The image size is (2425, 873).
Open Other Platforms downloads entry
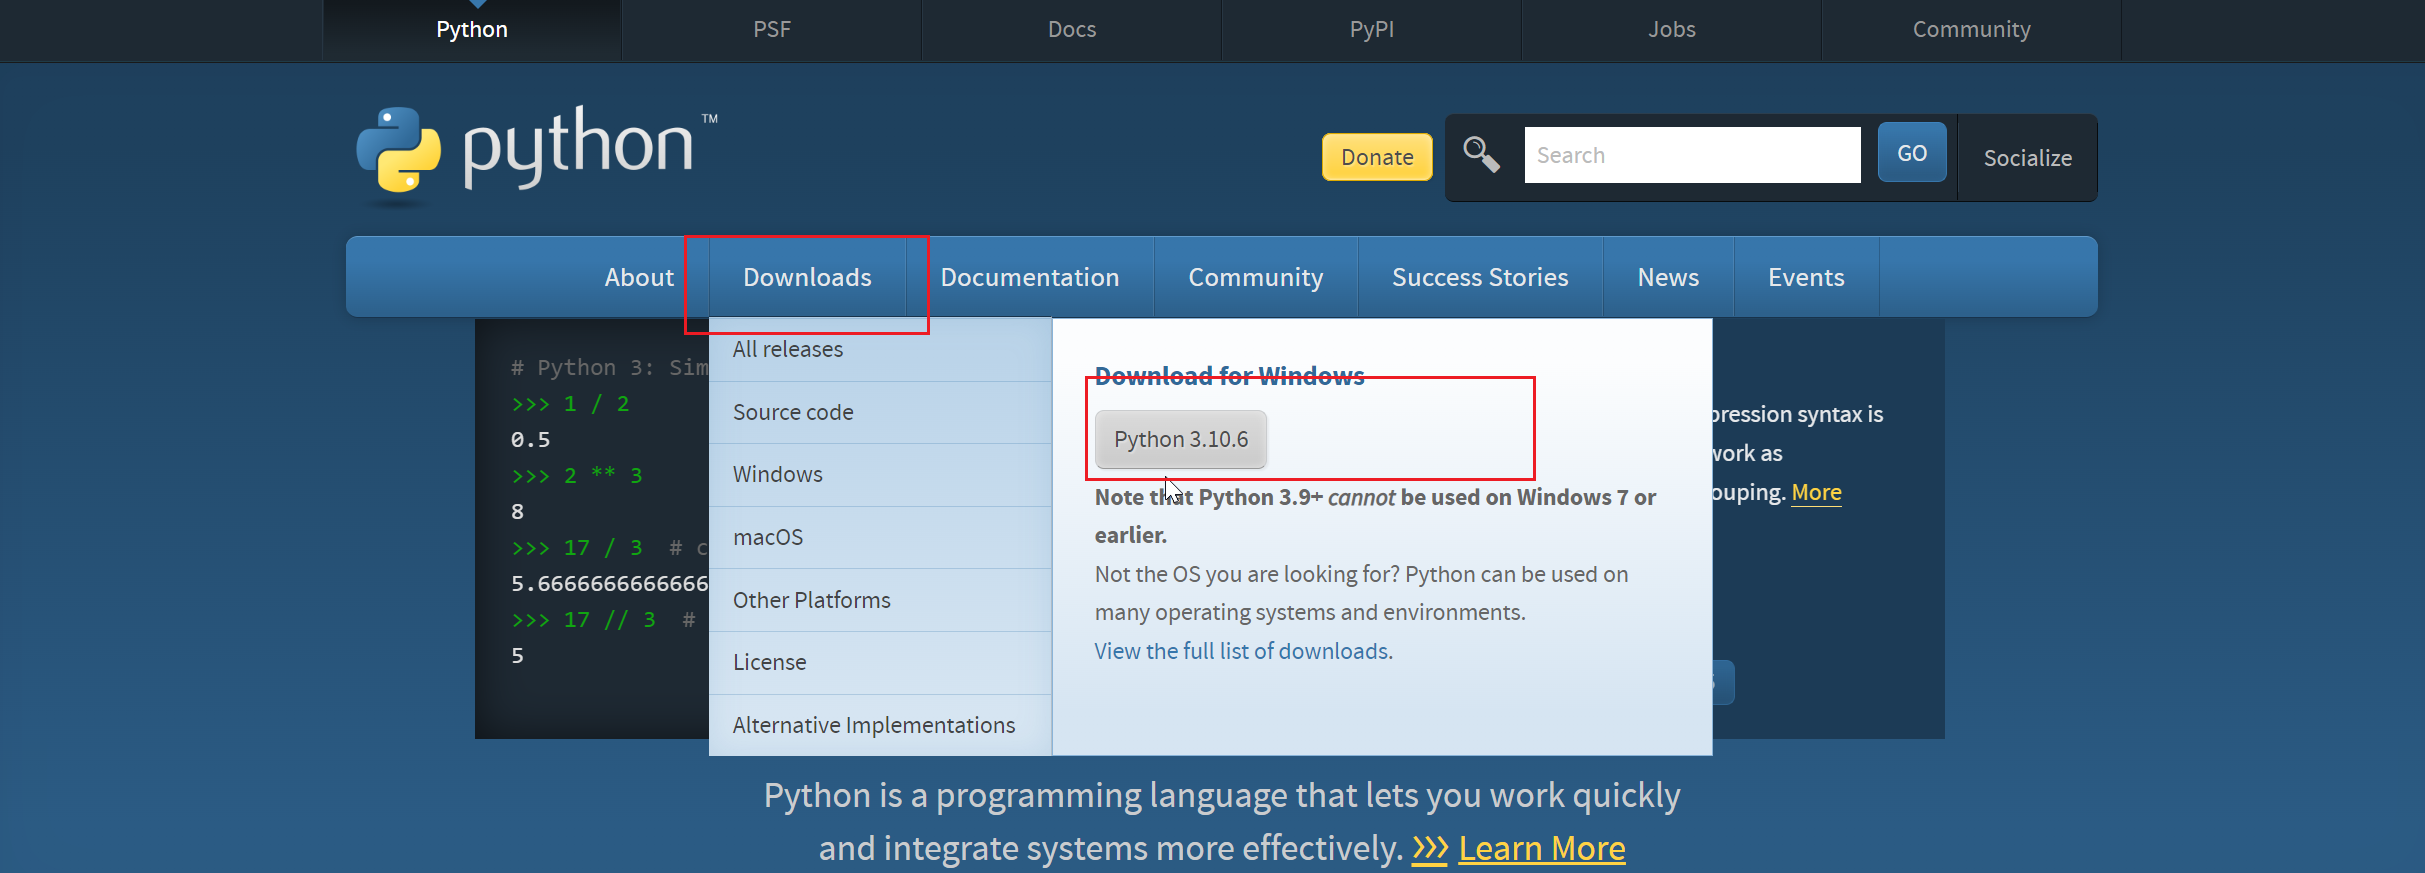[x=812, y=600]
